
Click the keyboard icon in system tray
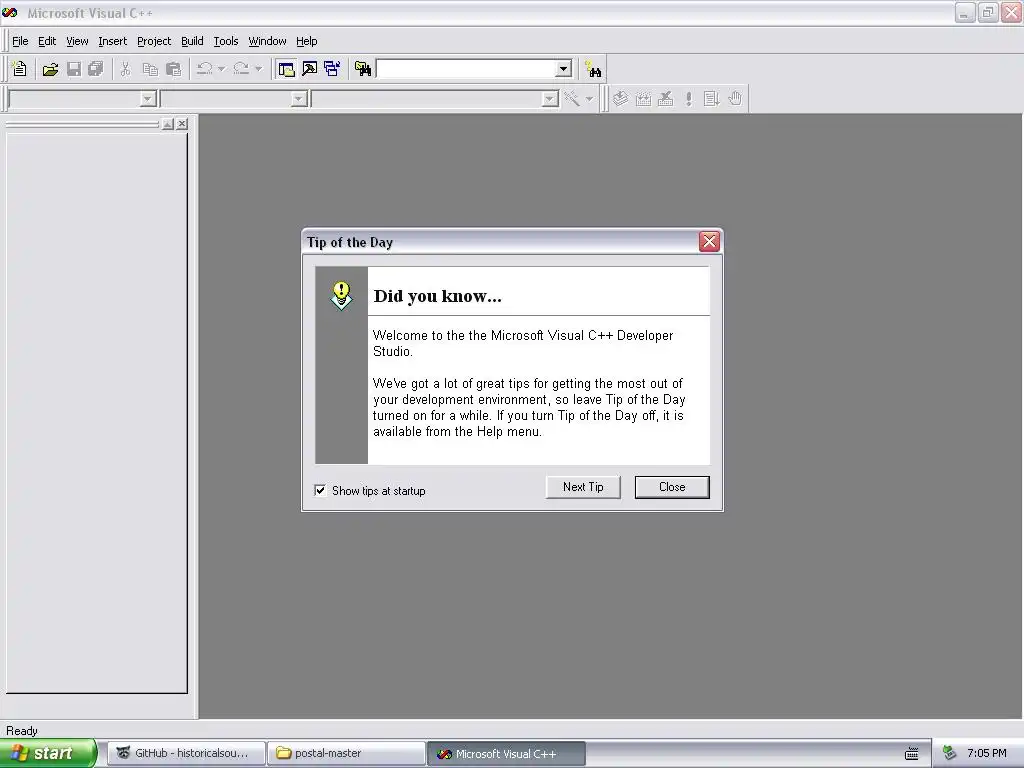[912, 754]
